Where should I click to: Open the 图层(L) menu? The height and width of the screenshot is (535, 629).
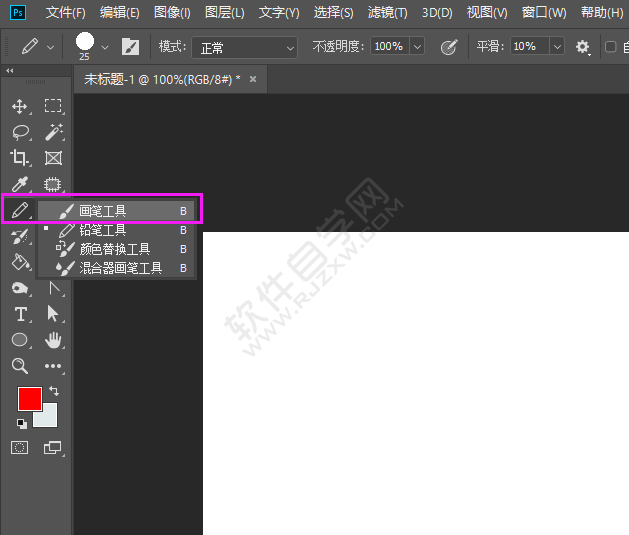click(x=225, y=13)
